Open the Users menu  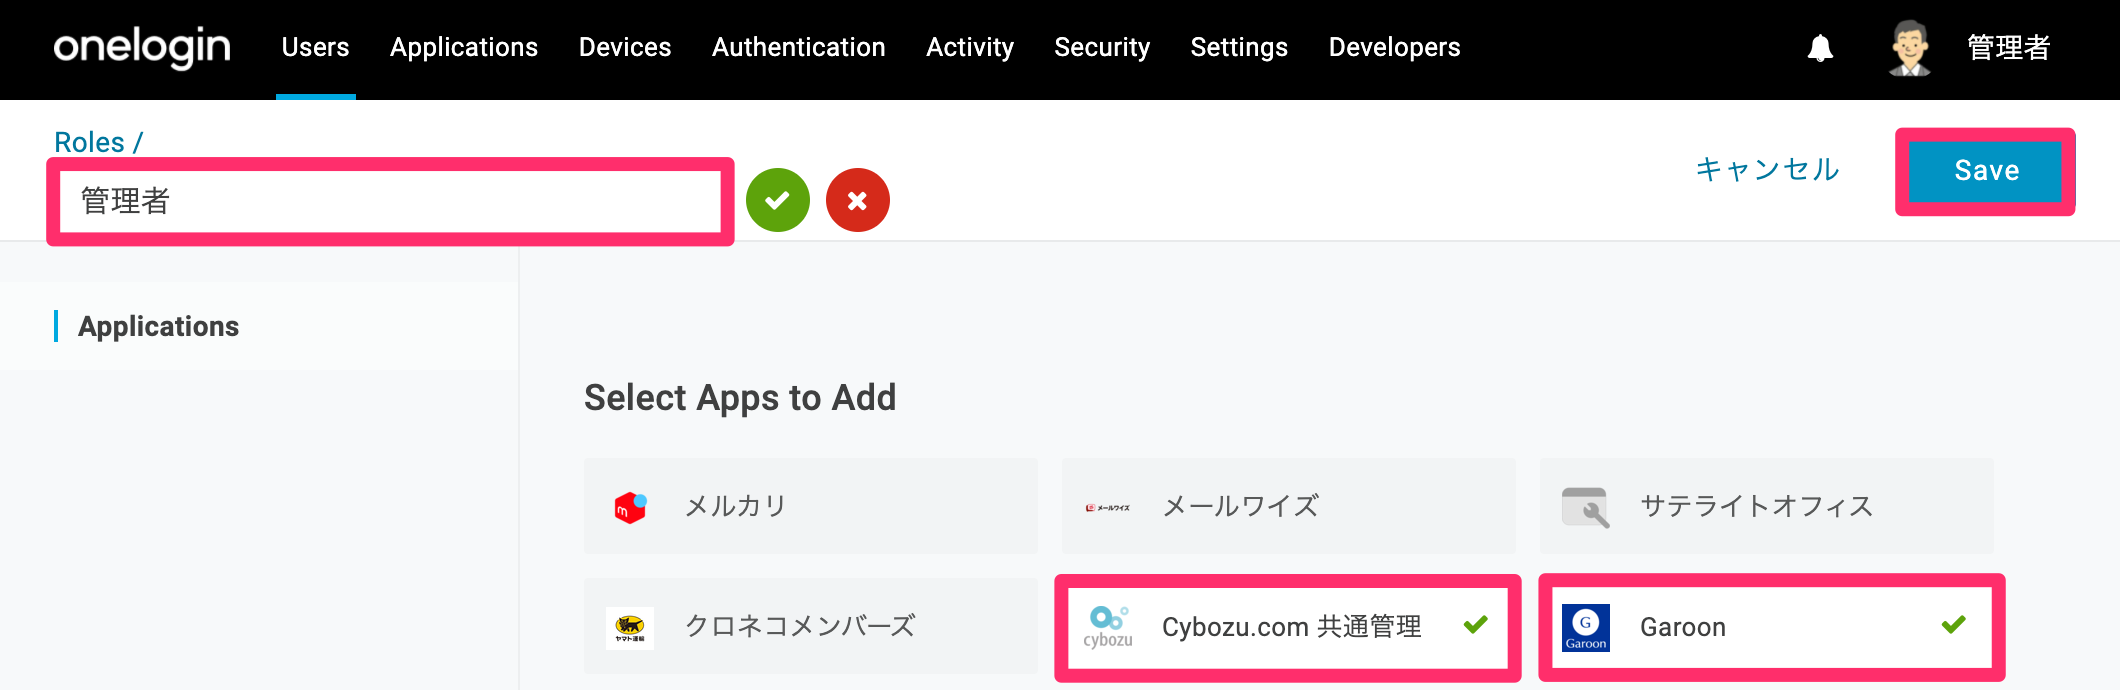click(x=315, y=47)
